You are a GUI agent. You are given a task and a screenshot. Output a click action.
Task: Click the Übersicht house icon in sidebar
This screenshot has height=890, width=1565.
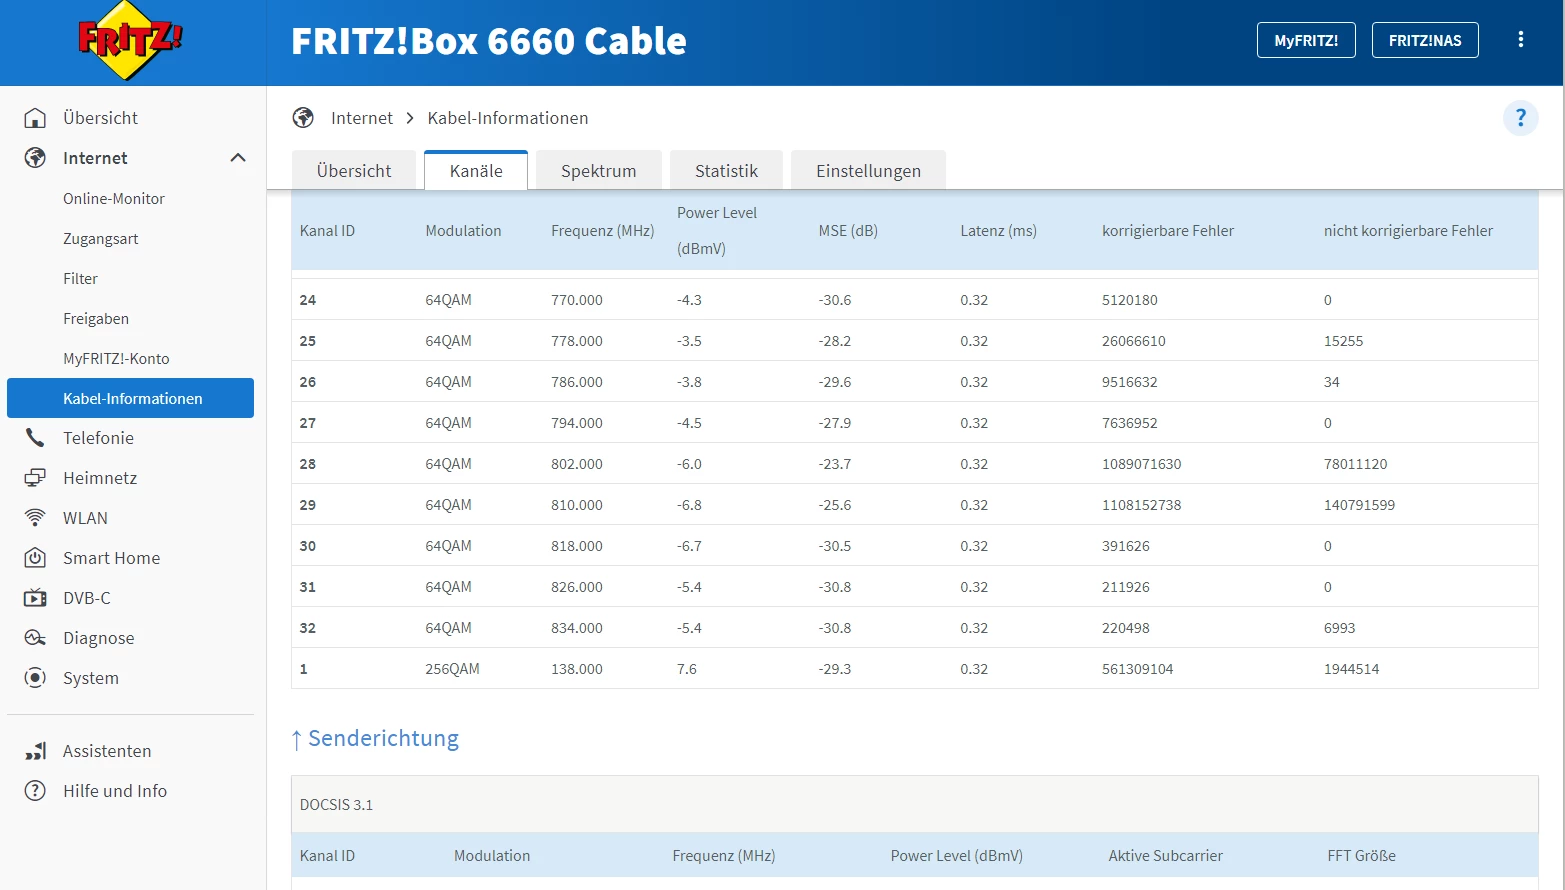[x=35, y=118]
